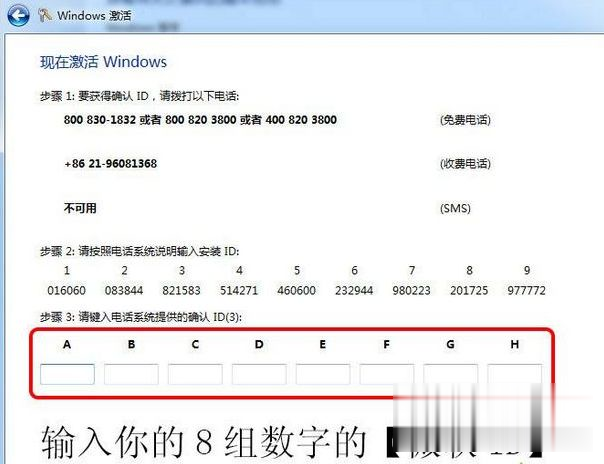This screenshot has height=464, width=604.
Task: Click the 步骤 3 instruction line
Action: pos(141,317)
